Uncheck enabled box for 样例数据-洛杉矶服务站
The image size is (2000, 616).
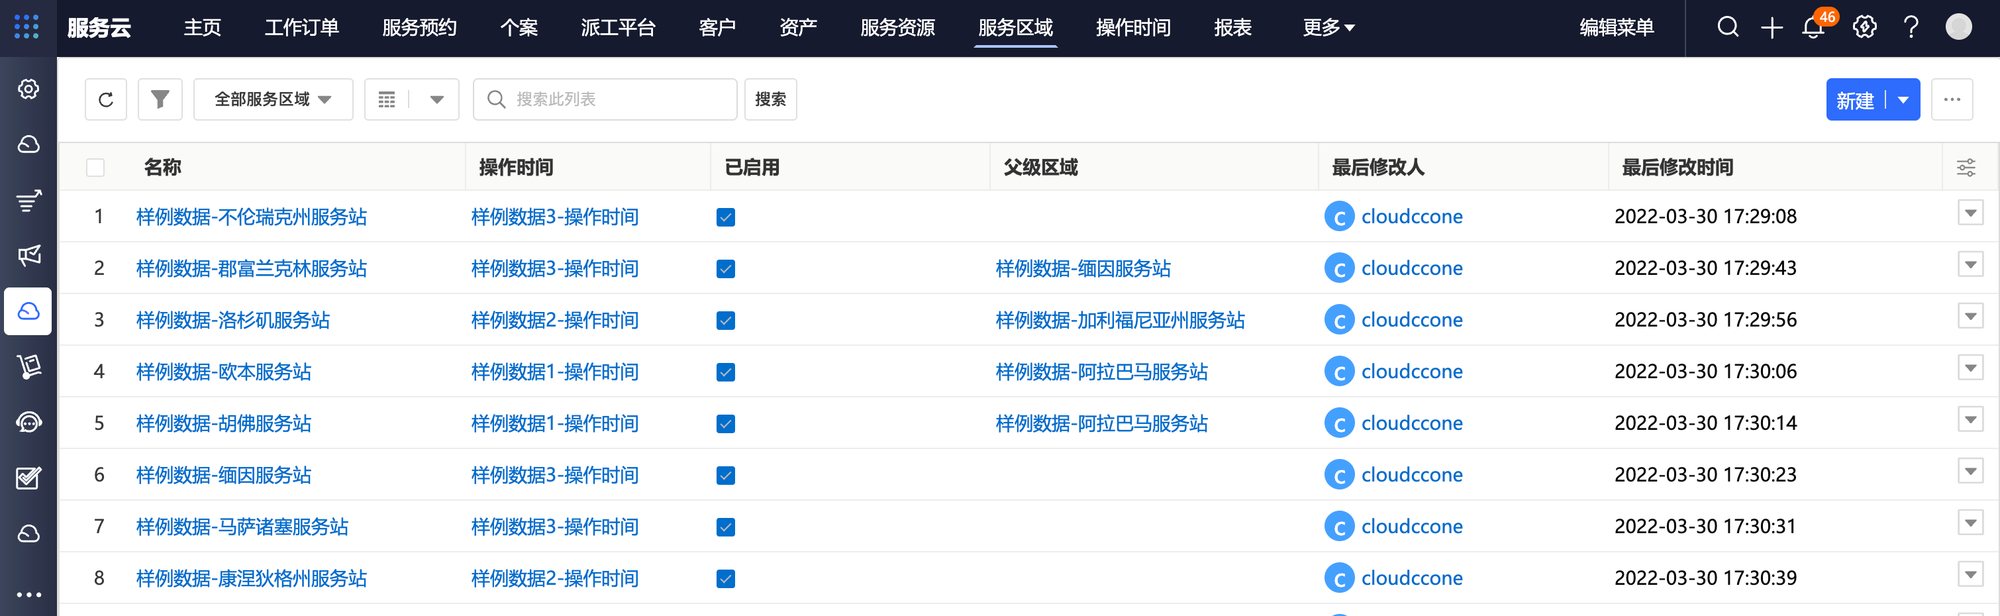tap(726, 320)
